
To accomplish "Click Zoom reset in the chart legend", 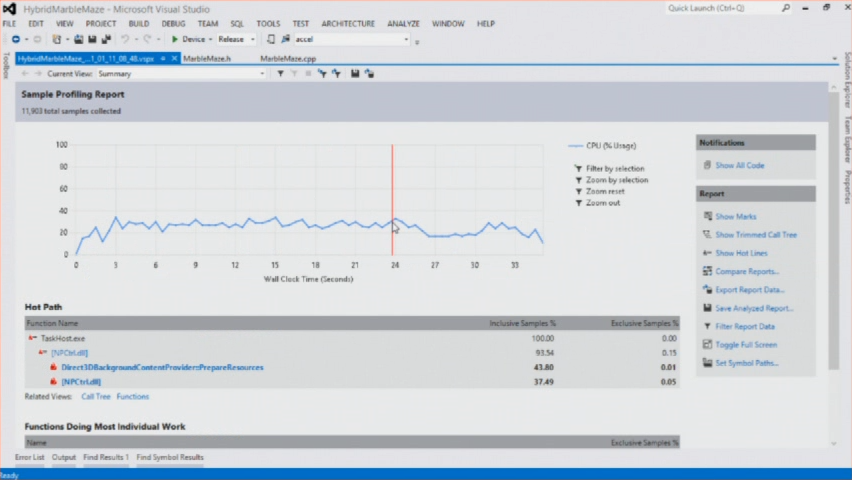I will click(605, 191).
